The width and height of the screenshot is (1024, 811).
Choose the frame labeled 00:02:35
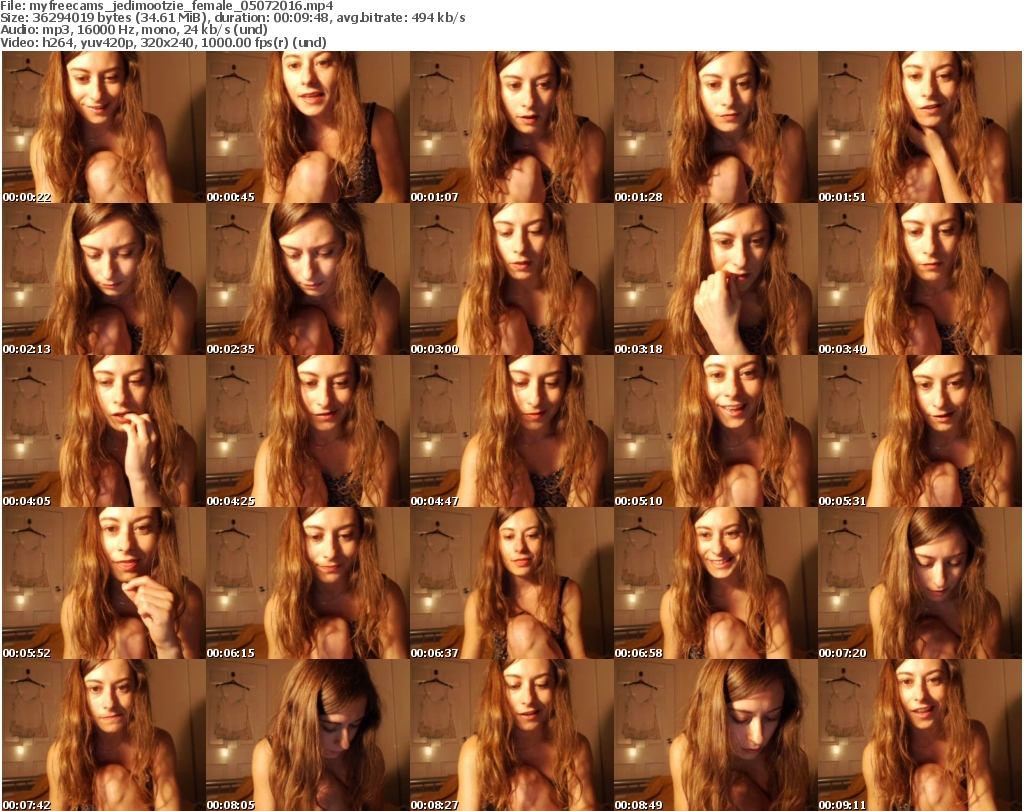coord(308,279)
